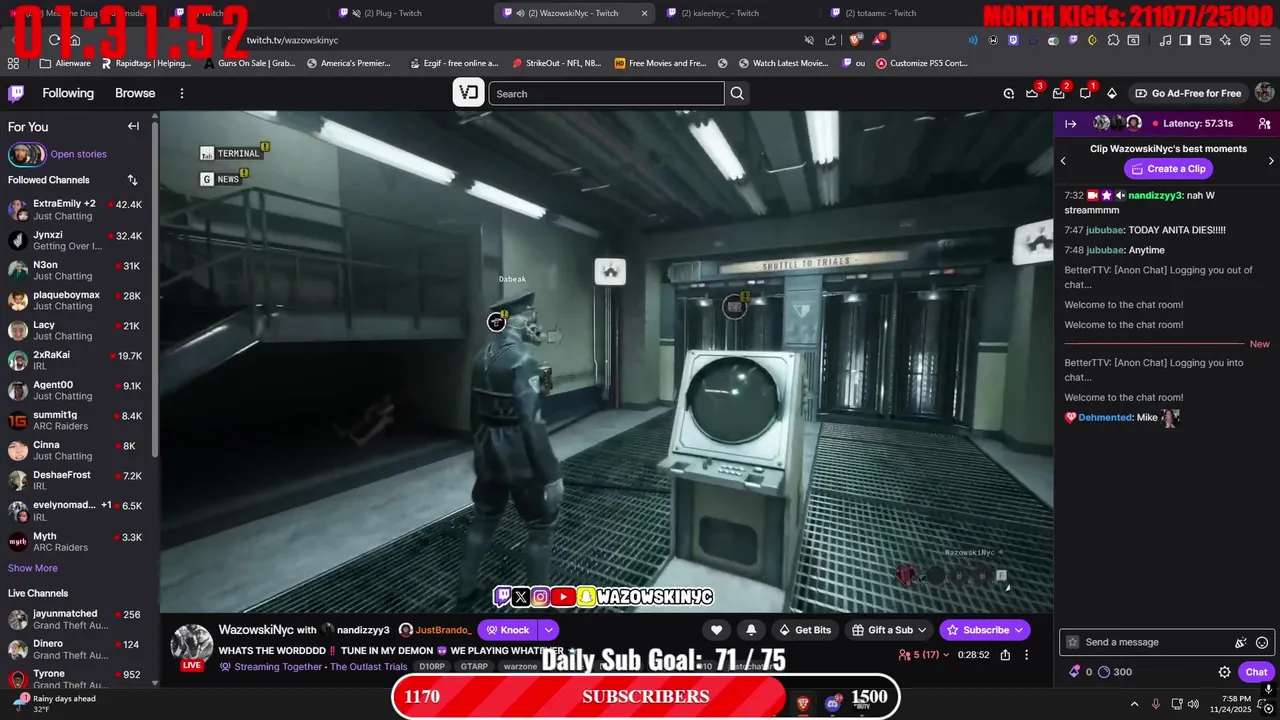Unmute the Plug - Twitch tab
This screenshot has width=1280, height=720.
(x=355, y=13)
